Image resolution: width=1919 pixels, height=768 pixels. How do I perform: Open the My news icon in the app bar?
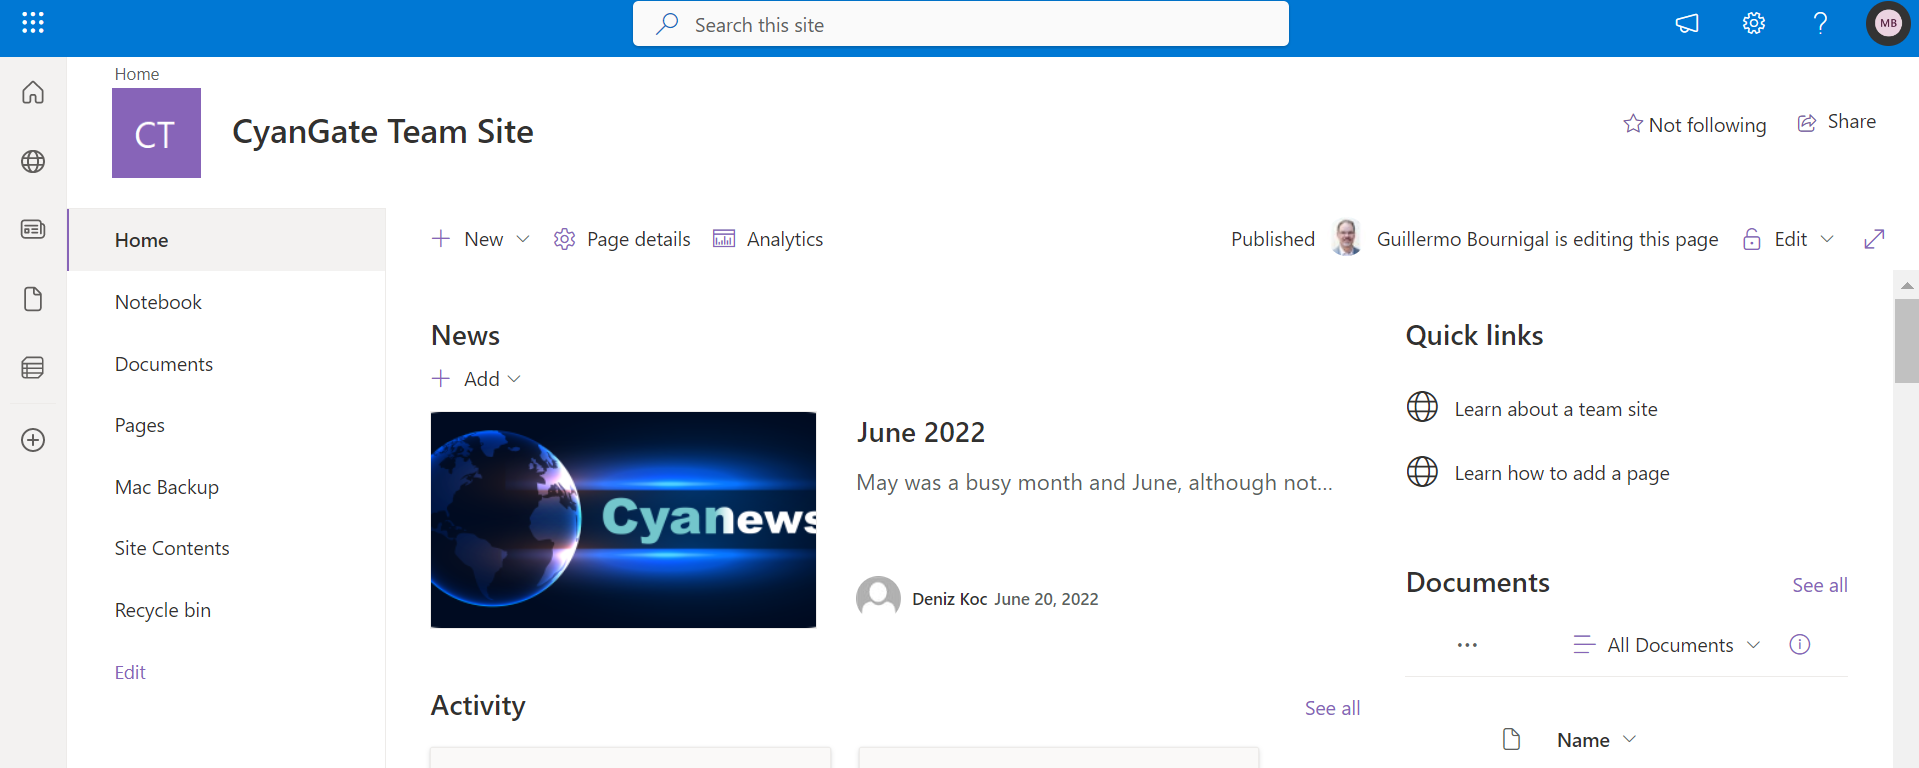point(33,230)
